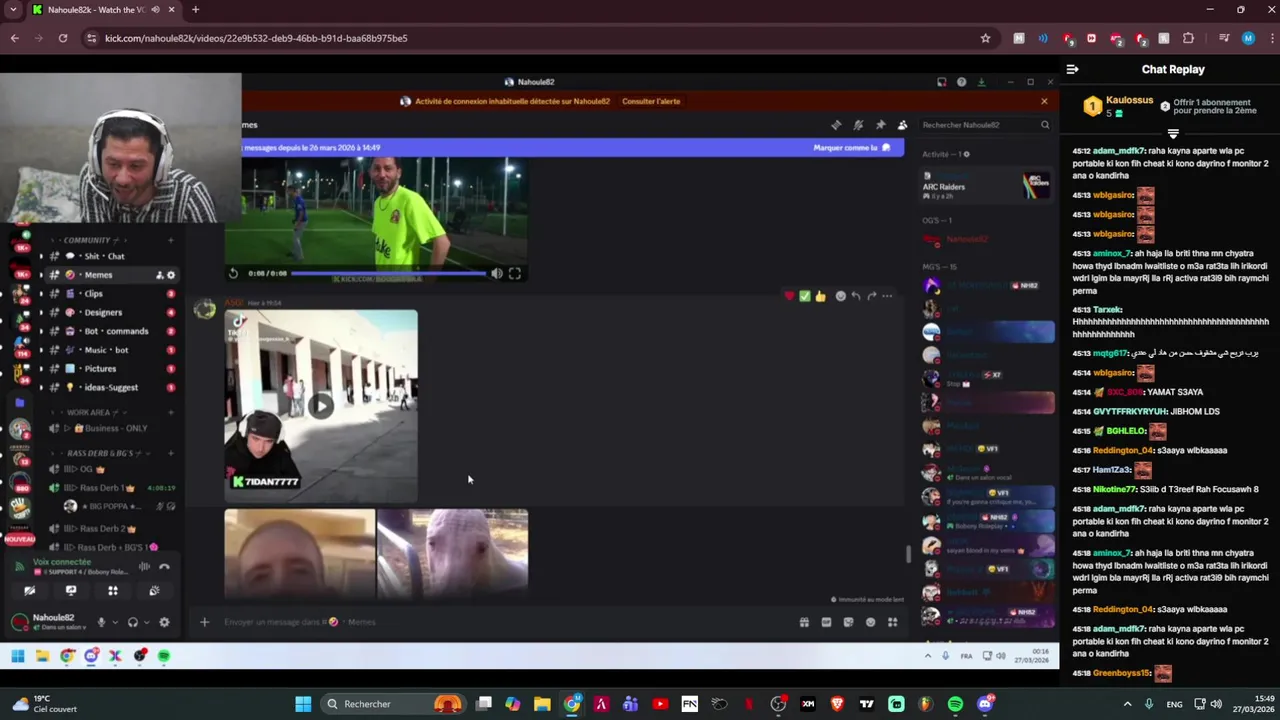Show hidden tray icons chevron
This screenshot has height=720, width=1280.
click(x=1127, y=704)
